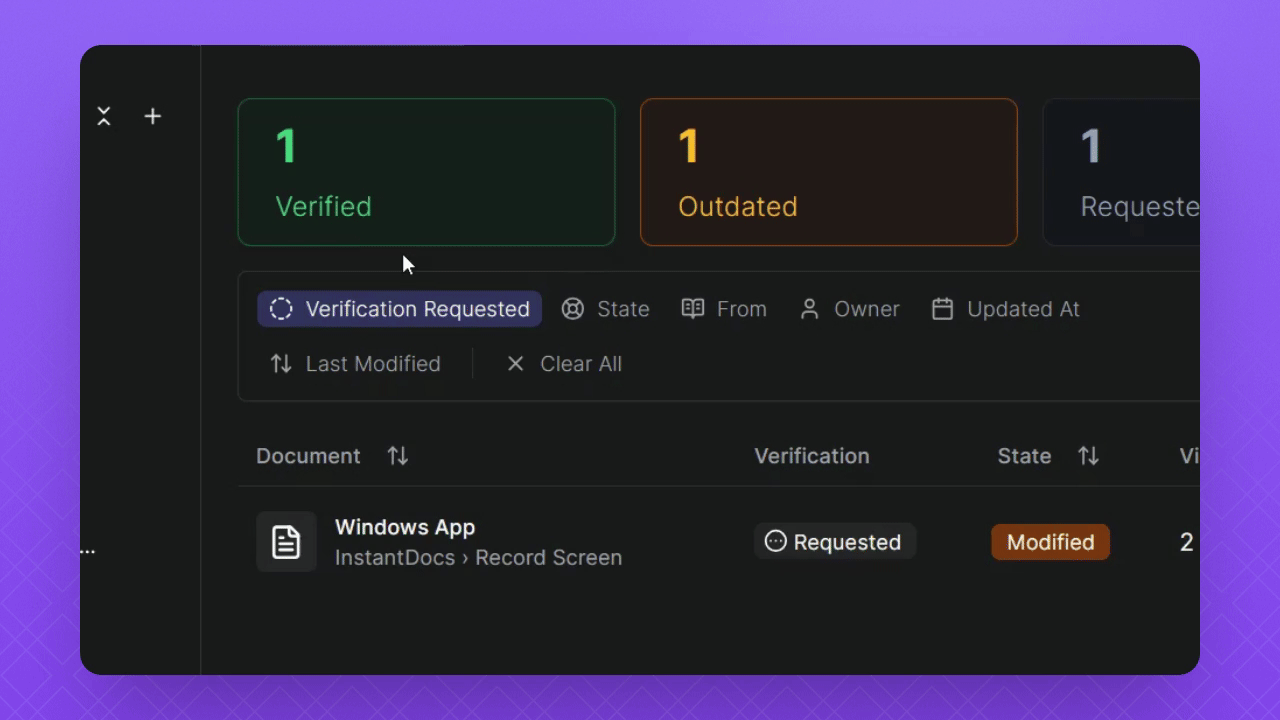Open the Last Modified sort dropdown
Viewport: 1280px width, 720px height.
[356, 364]
